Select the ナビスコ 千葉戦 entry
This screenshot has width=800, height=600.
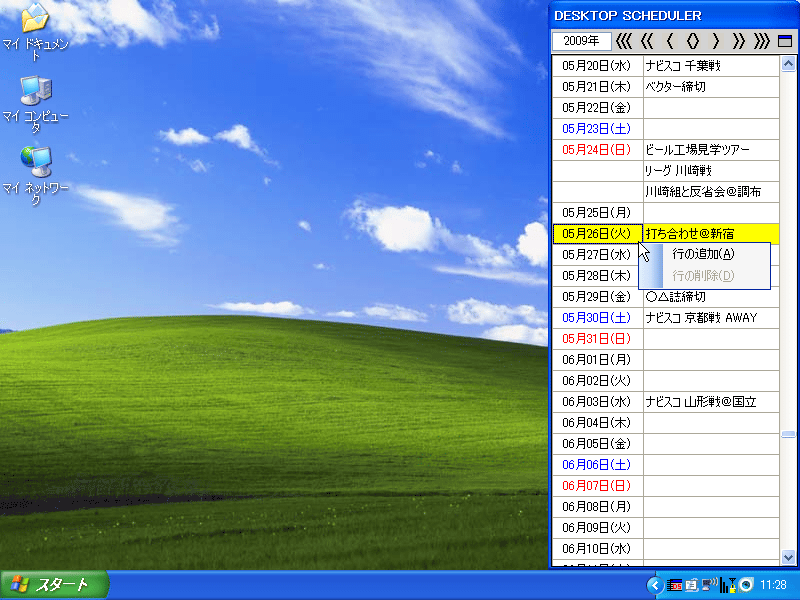[x=711, y=66]
